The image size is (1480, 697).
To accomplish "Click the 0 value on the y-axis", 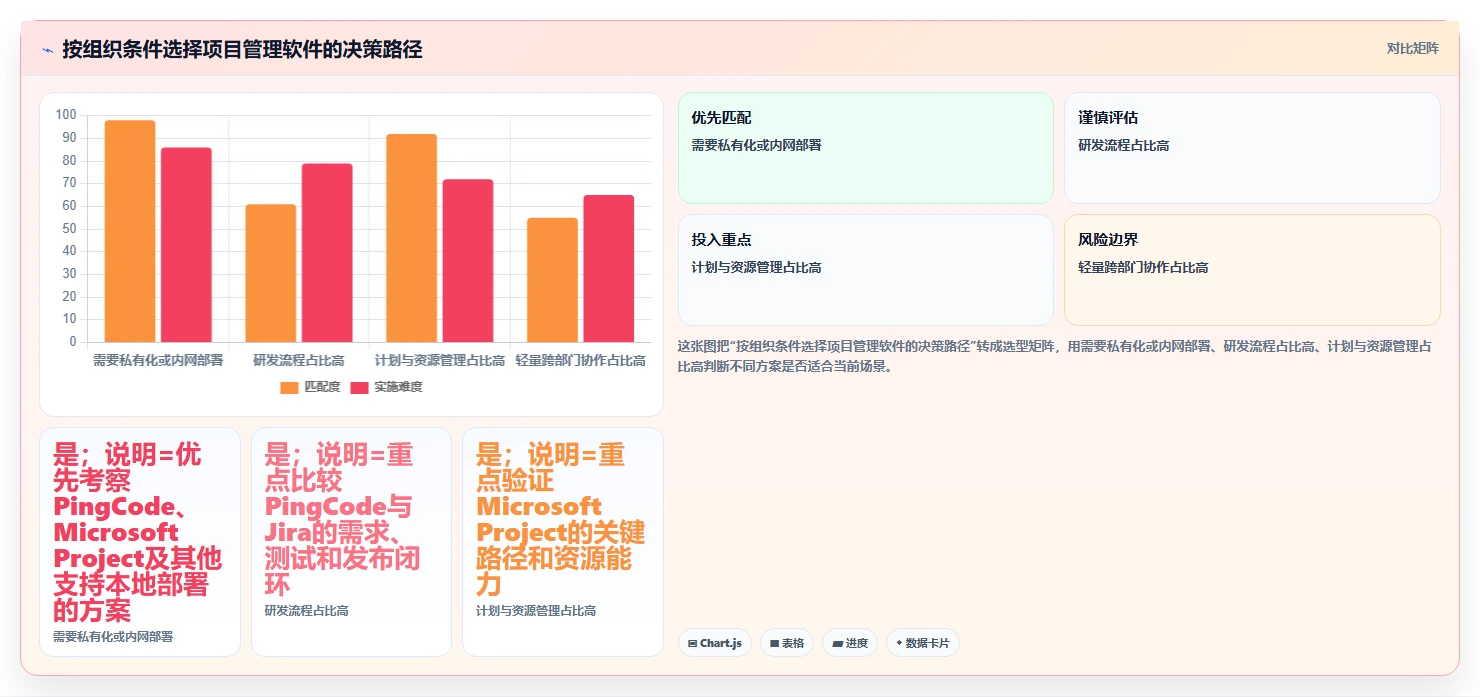I will tap(72, 341).
